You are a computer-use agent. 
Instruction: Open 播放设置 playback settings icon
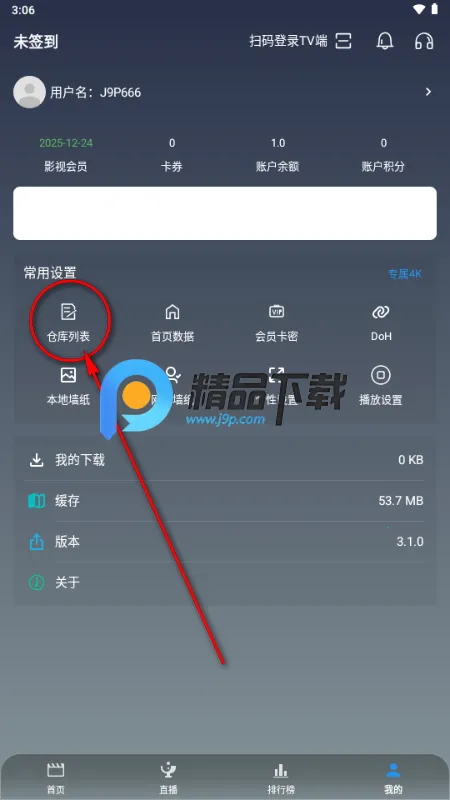(x=381, y=375)
